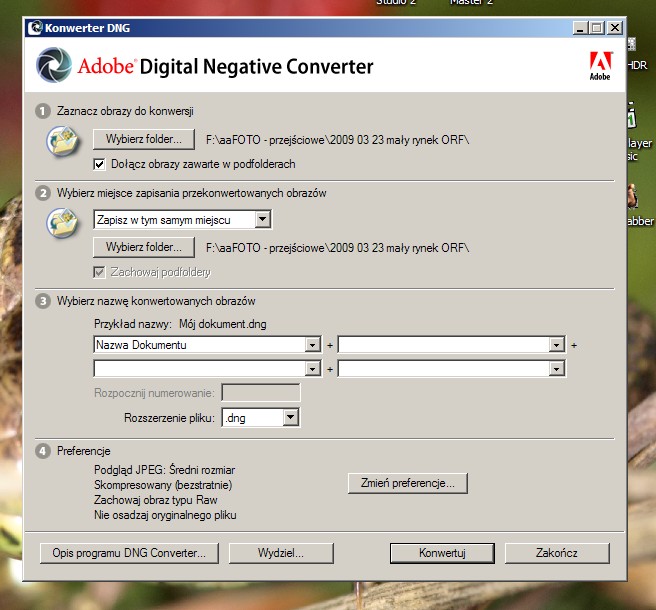Click the Konwerter DNG title bar icon
The width and height of the screenshot is (656, 610).
pyautogui.click(x=35, y=28)
